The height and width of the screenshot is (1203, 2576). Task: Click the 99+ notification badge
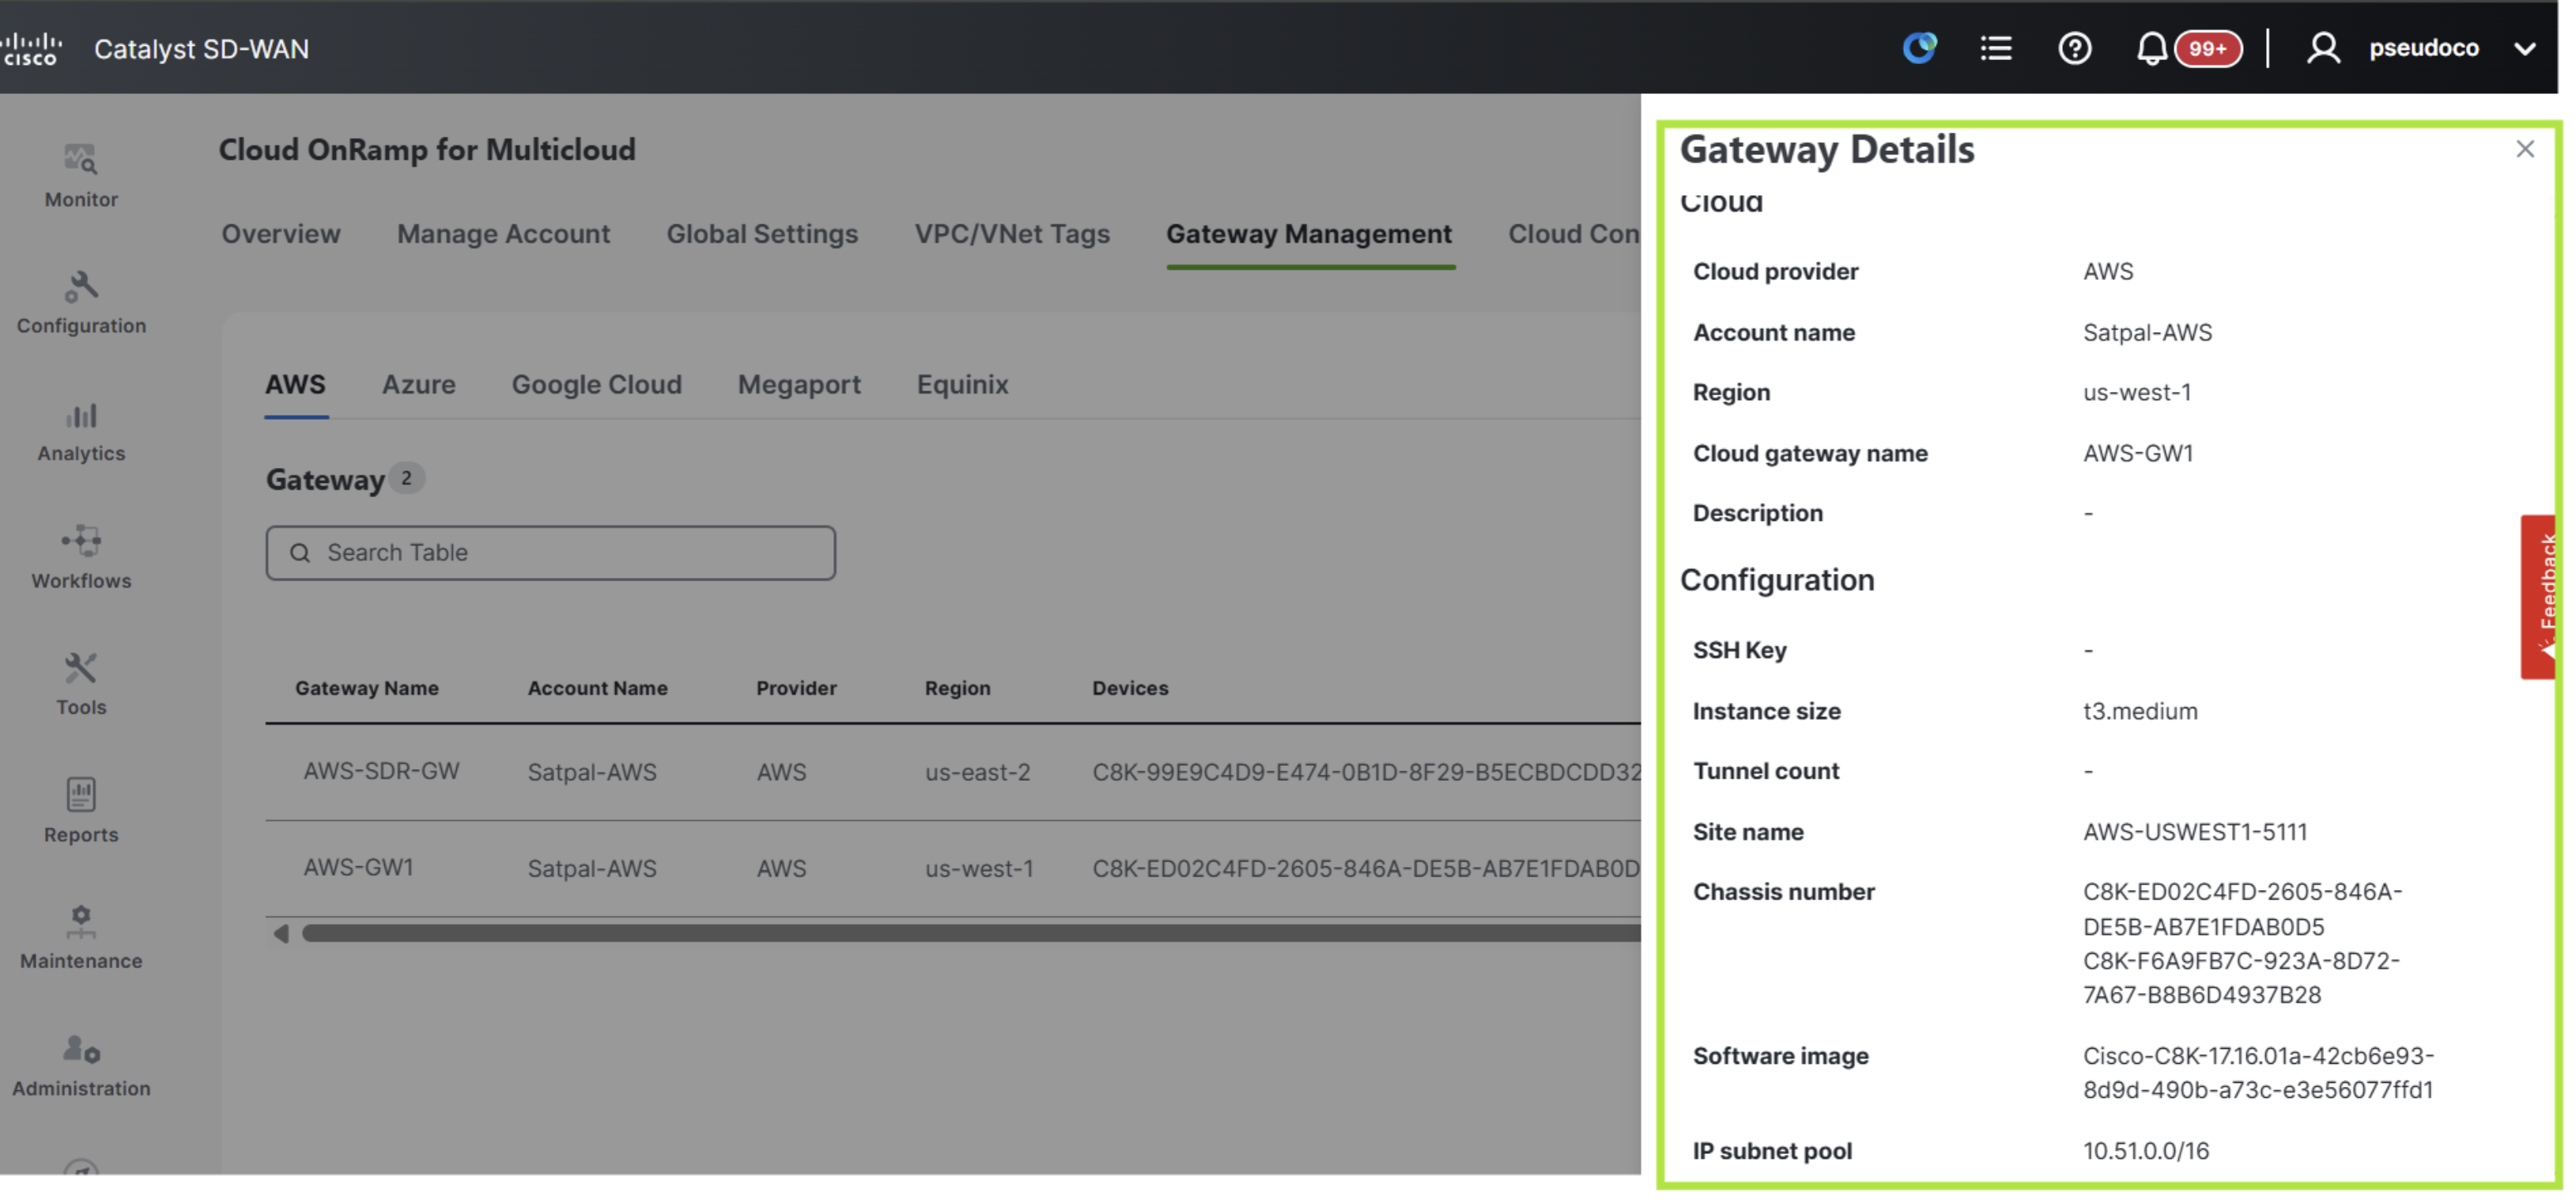[2207, 49]
